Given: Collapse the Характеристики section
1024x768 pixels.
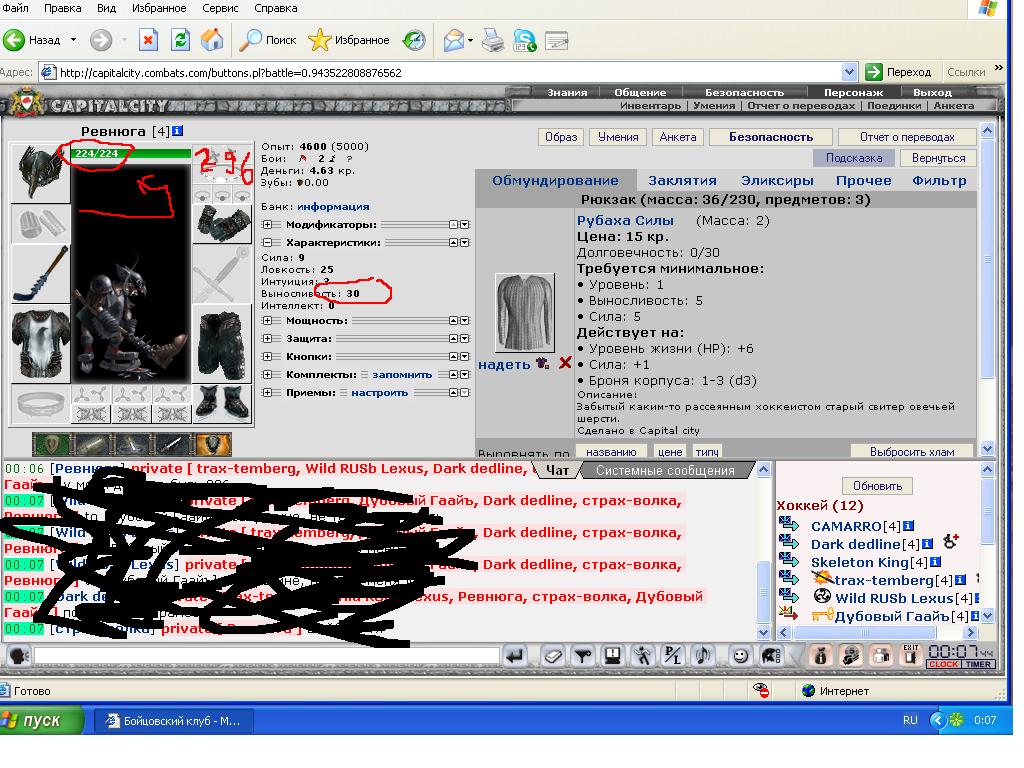Looking at the screenshot, I should [267, 242].
